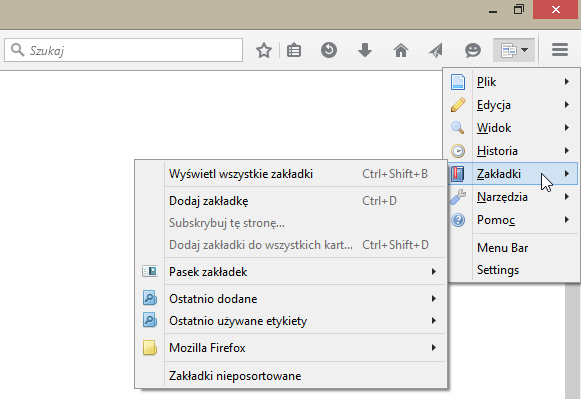
Task: Click Dodaj zakładki do wszystkich kart
Action: (291, 245)
